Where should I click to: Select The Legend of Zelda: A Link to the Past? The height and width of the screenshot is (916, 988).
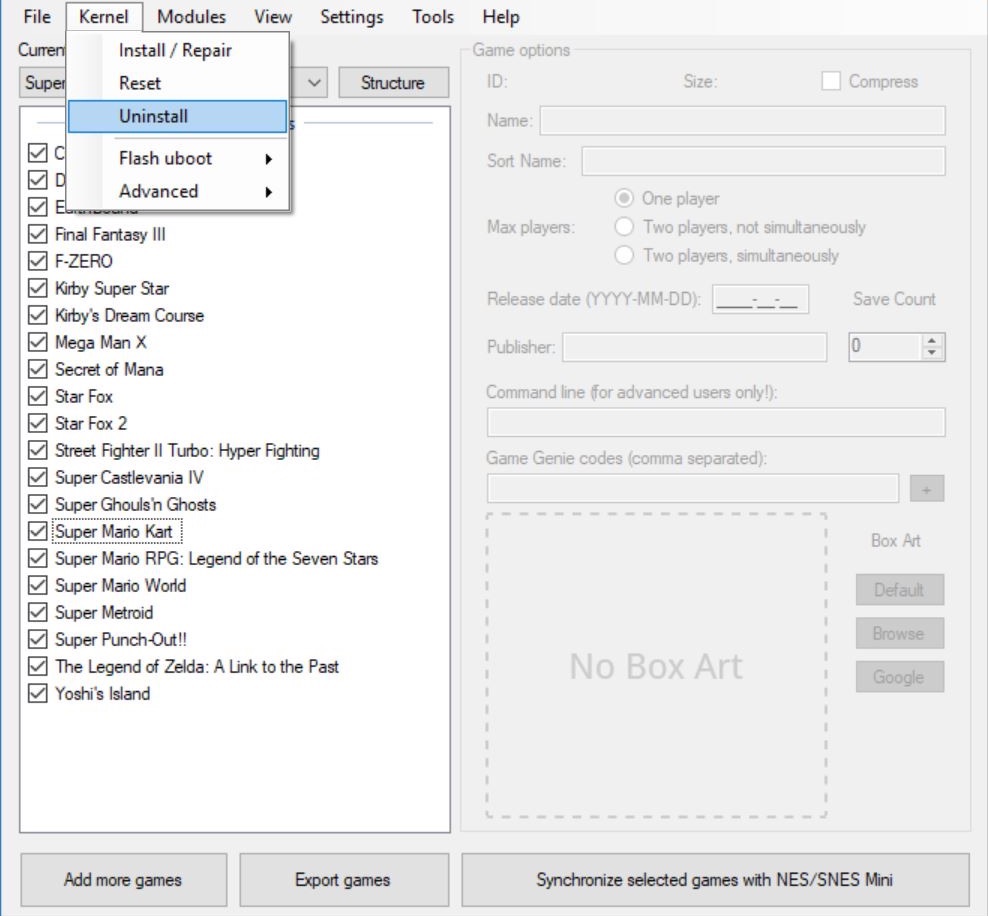[197, 667]
